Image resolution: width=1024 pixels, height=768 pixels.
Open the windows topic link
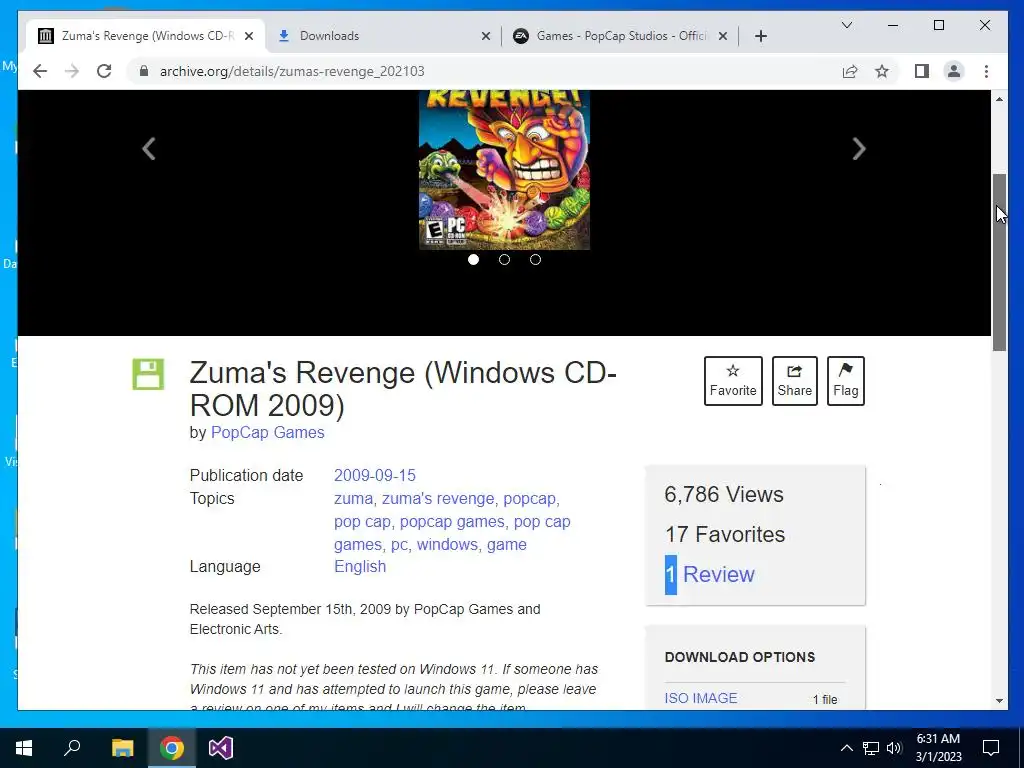pyautogui.click(x=447, y=545)
